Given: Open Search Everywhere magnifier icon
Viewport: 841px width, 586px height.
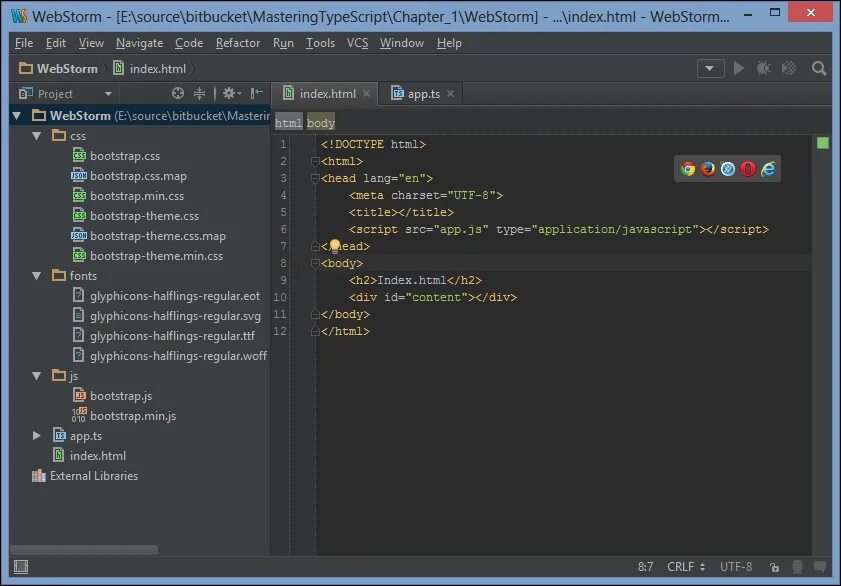Looking at the screenshot, I should click(819, 69).
